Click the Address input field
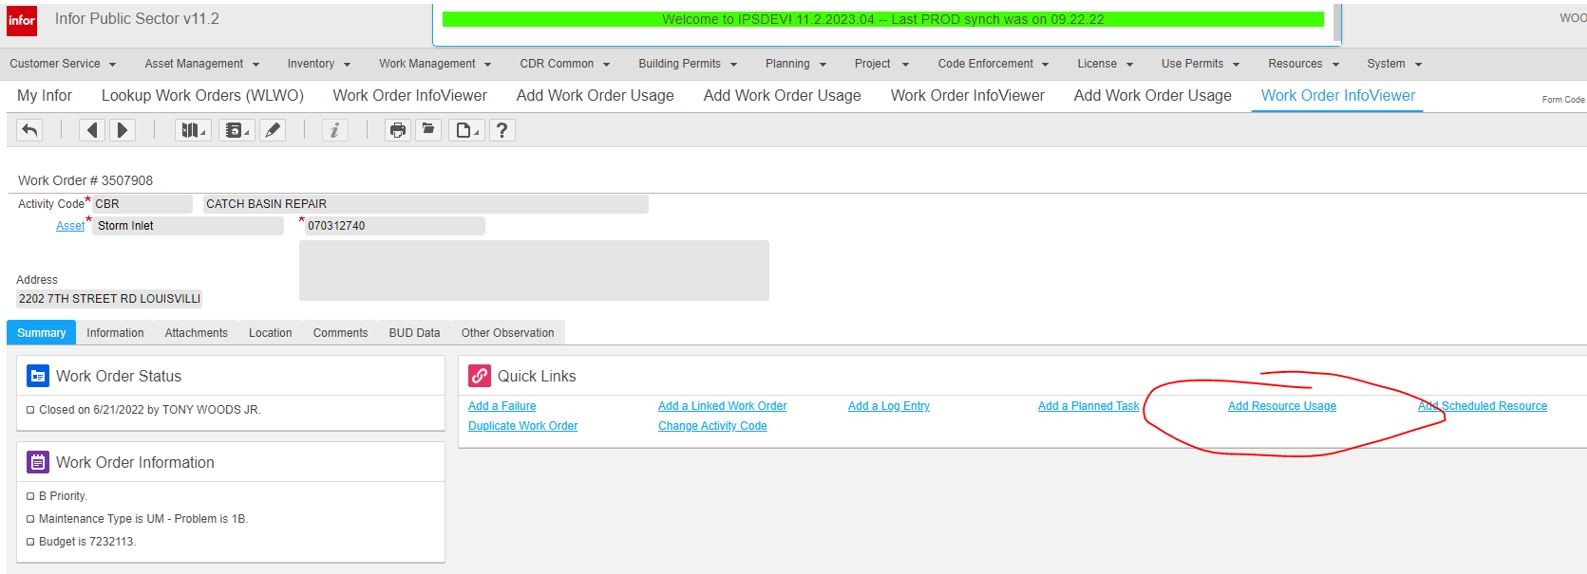Screen dimensions: 1587x574 tap(109, 299)
